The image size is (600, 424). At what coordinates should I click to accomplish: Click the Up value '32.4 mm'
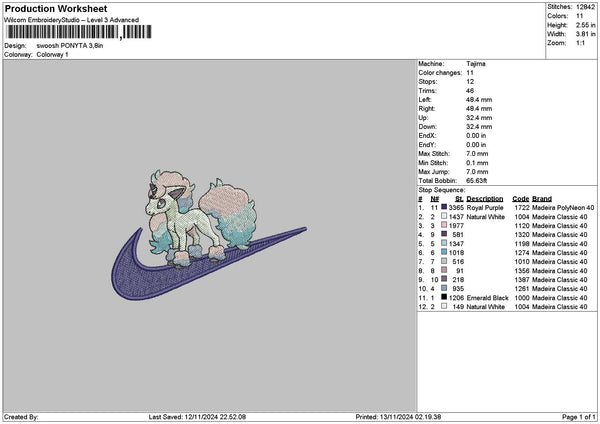(479, 118)
